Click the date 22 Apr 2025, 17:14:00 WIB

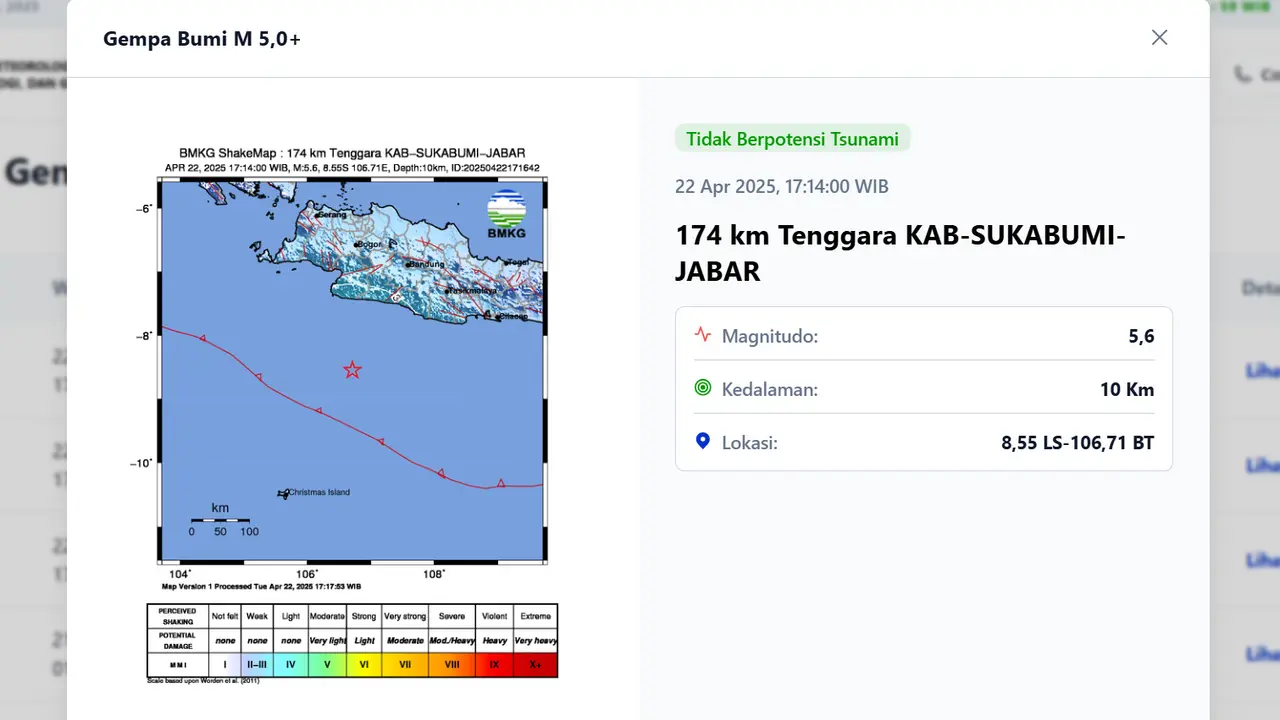click(x=782, y=187)
